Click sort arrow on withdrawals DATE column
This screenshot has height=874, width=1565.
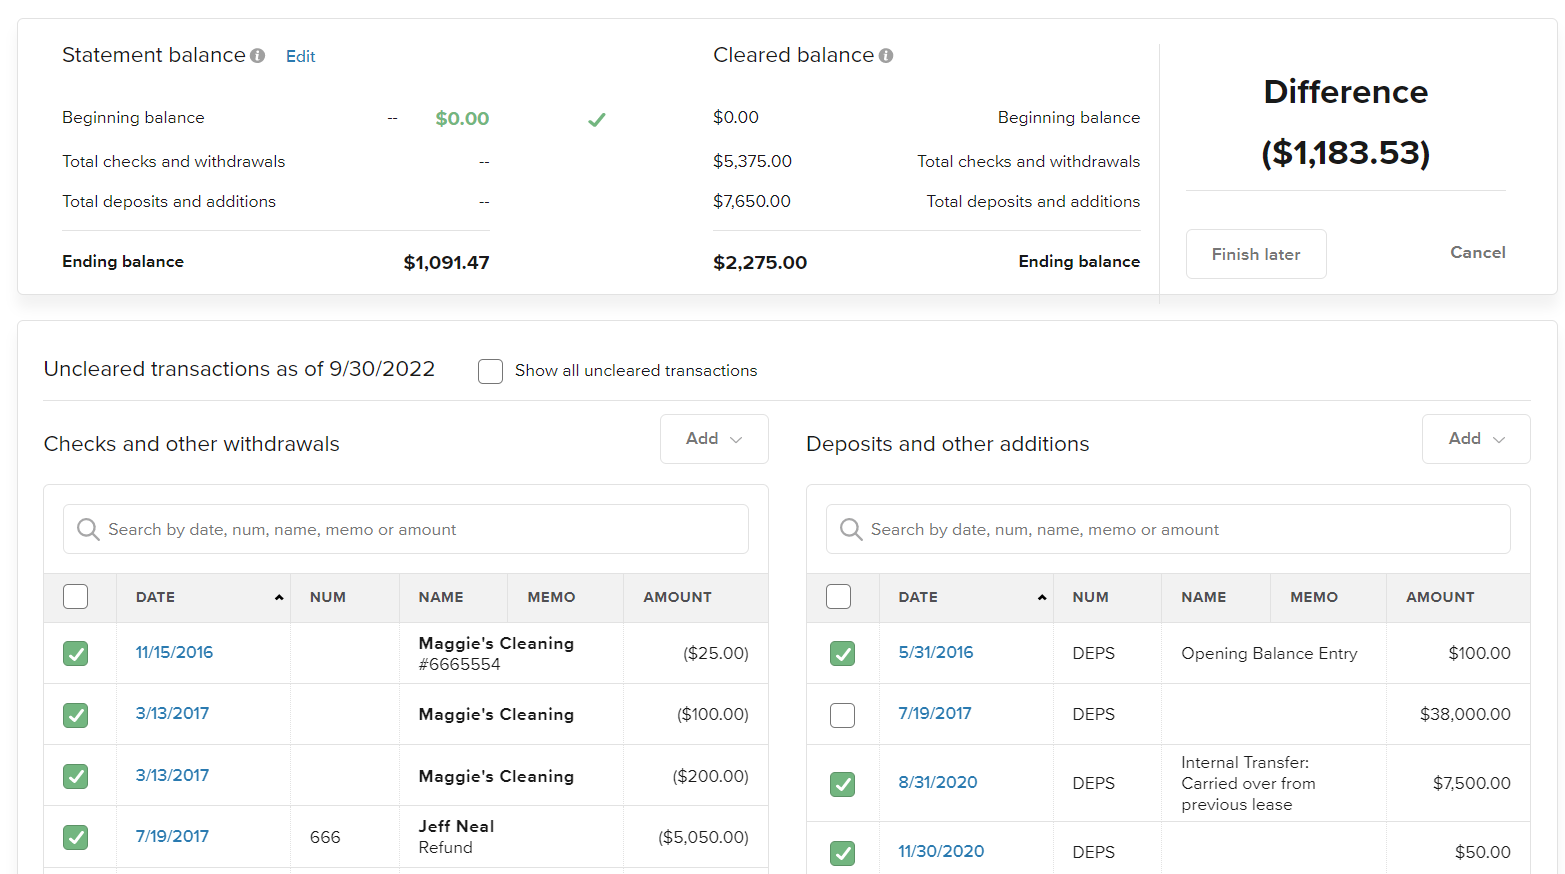coord(279,597)
